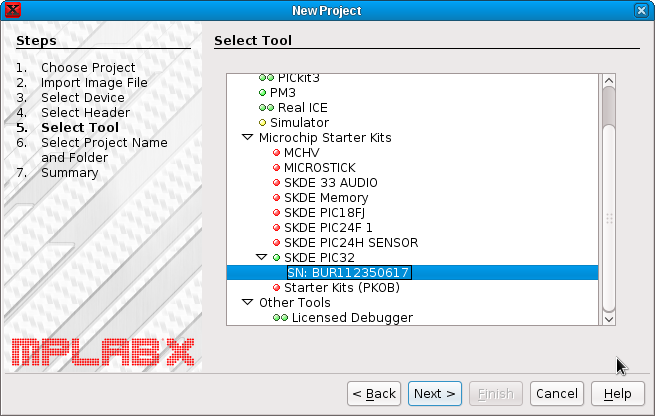655x416 pixels.
Task: Select serial number SN: BUR112350617
Action: point(349,273)
